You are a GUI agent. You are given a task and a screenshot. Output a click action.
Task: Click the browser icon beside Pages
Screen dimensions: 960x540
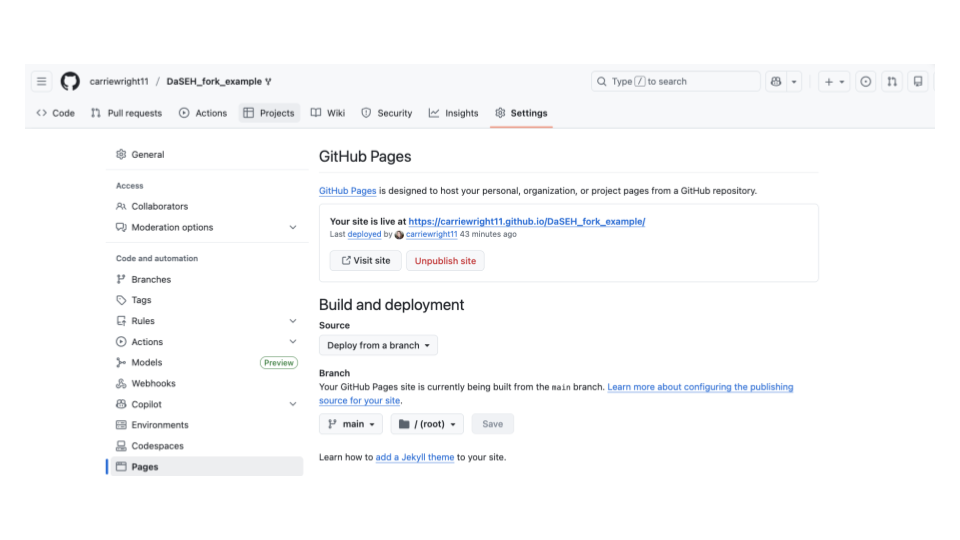click(x=121, y=467)
